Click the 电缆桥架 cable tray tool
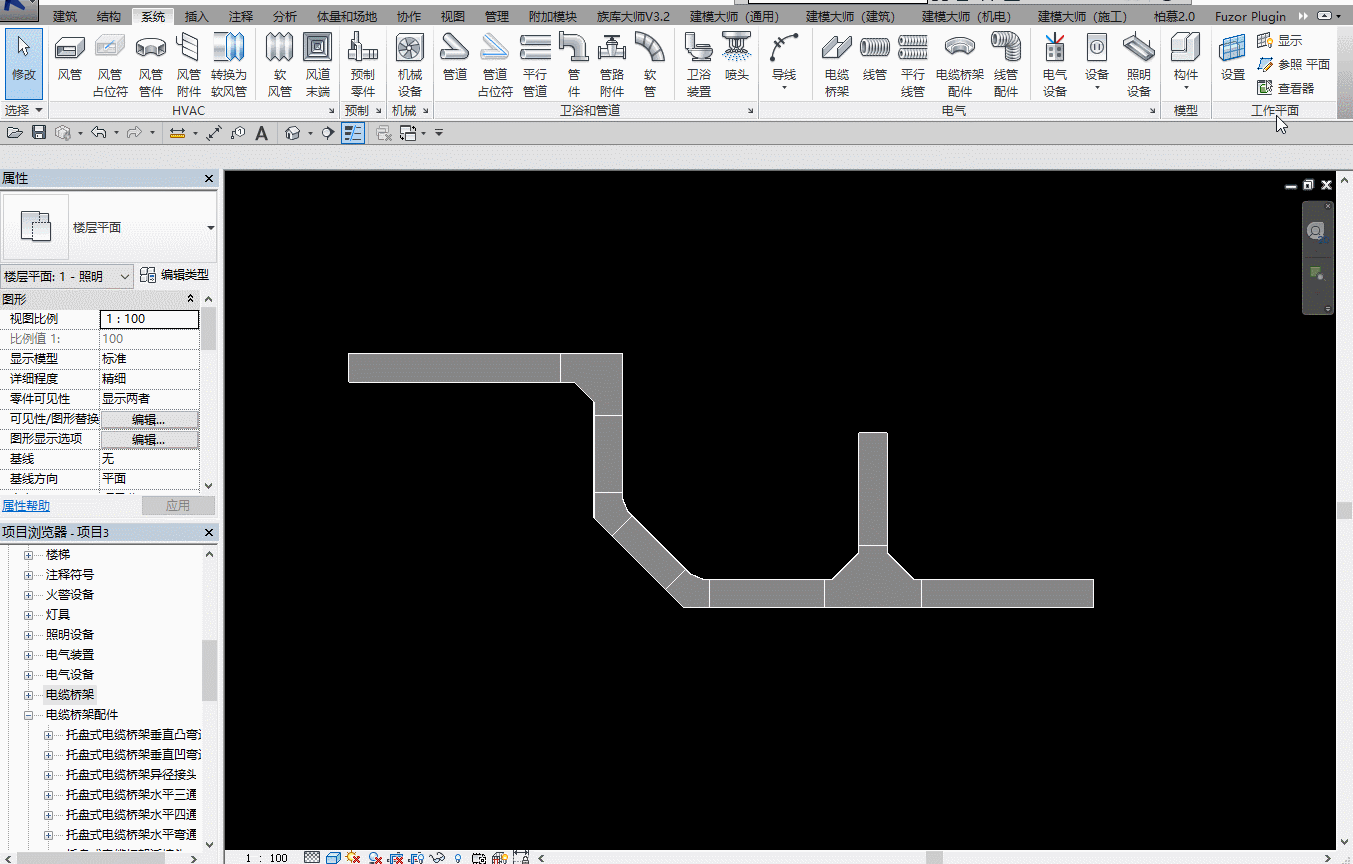Viewport: 1353px width, 864px height. pyautogui.click(x=837, y=63)
